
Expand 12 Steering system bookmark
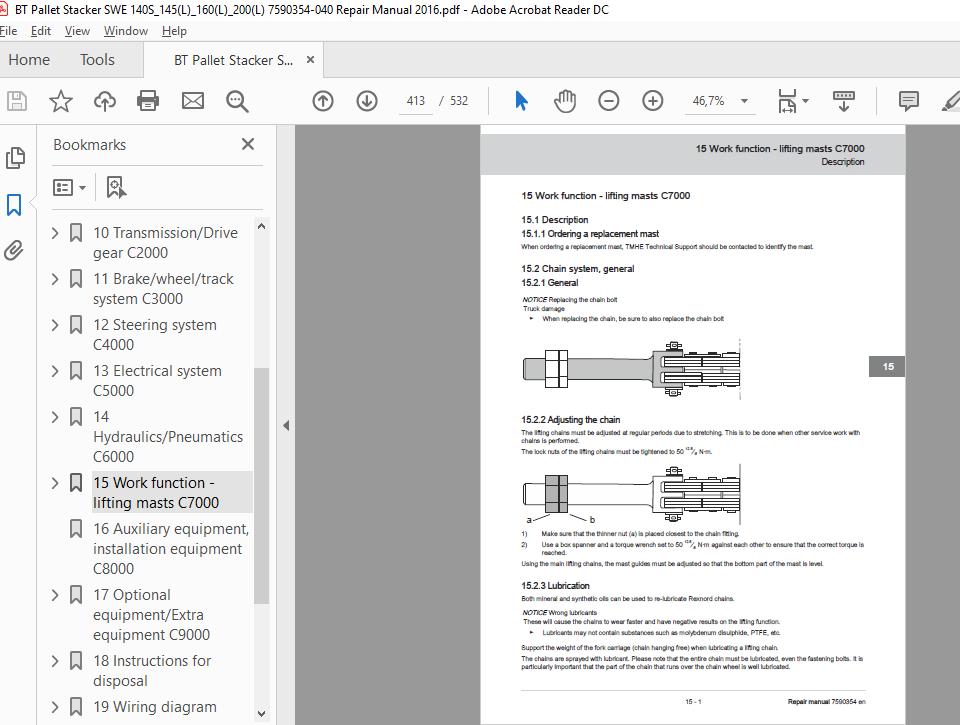click(55, 325)
